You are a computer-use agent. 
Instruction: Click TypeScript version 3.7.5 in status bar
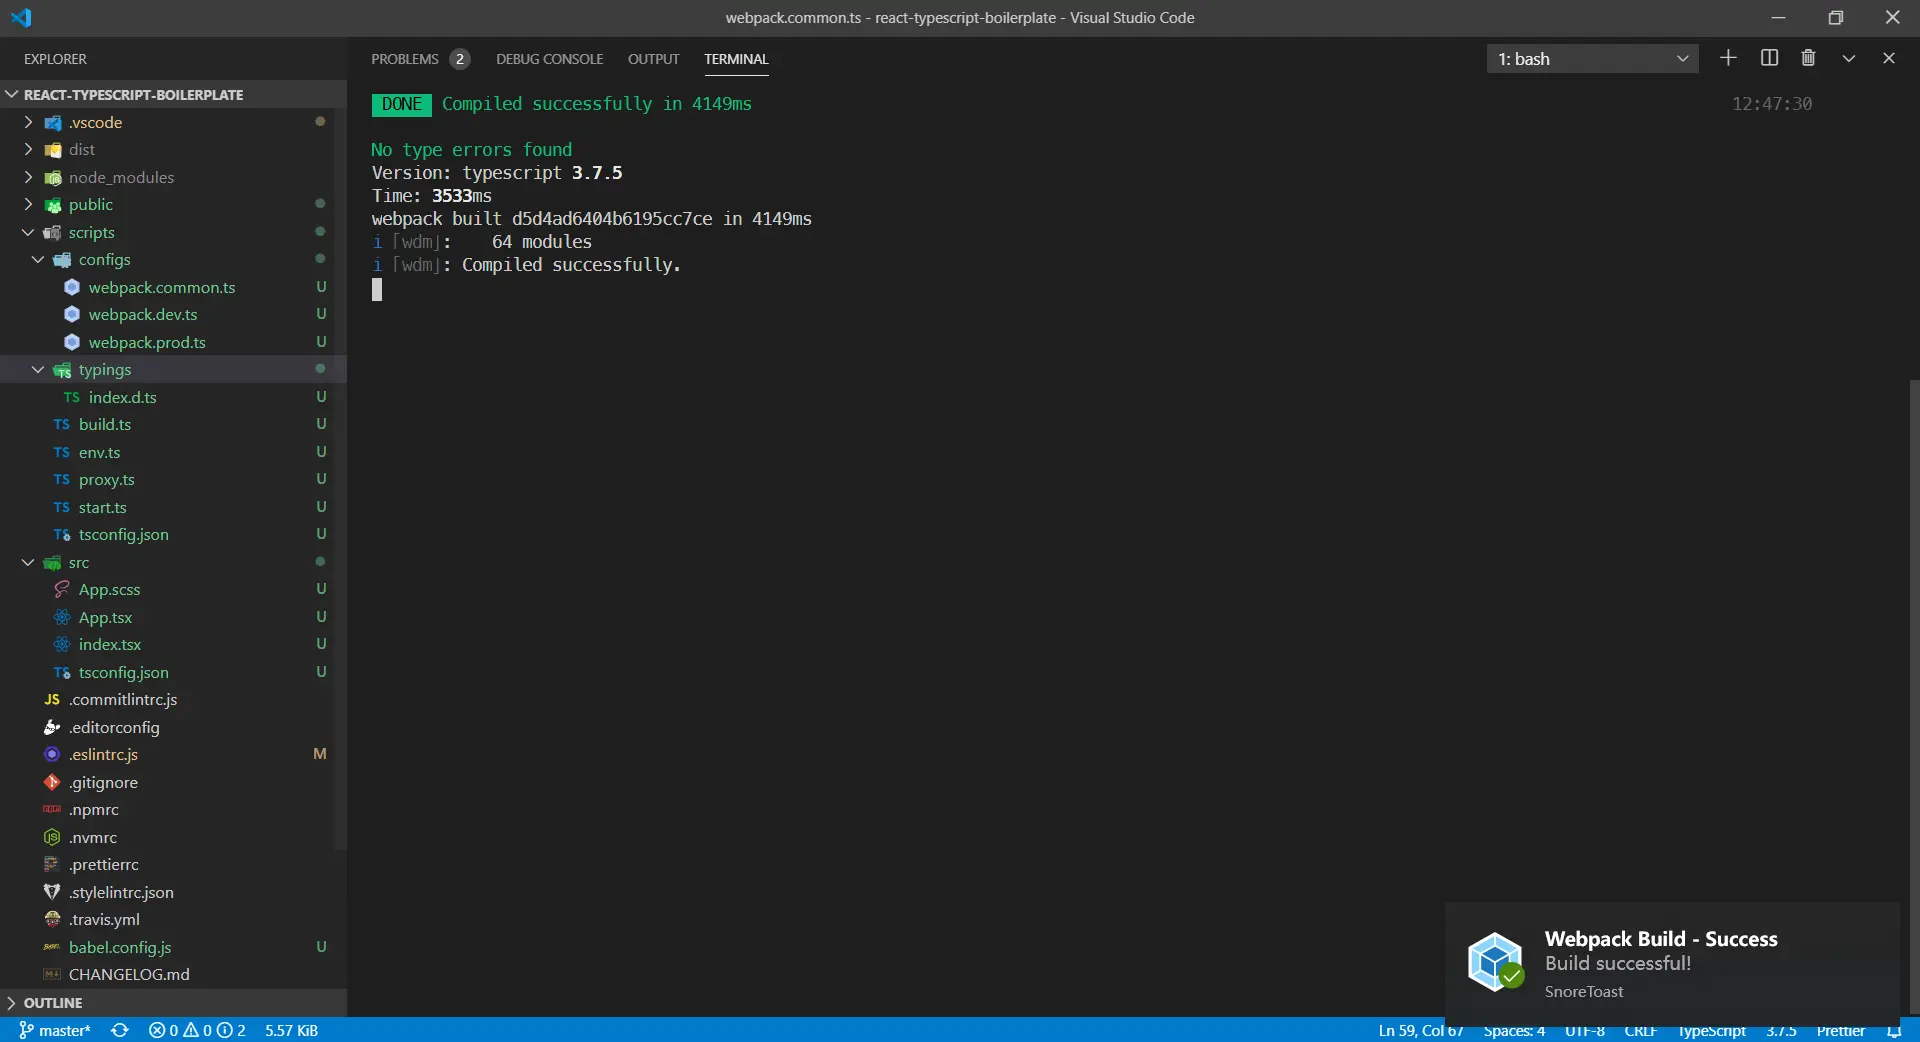point(1781,1030)
